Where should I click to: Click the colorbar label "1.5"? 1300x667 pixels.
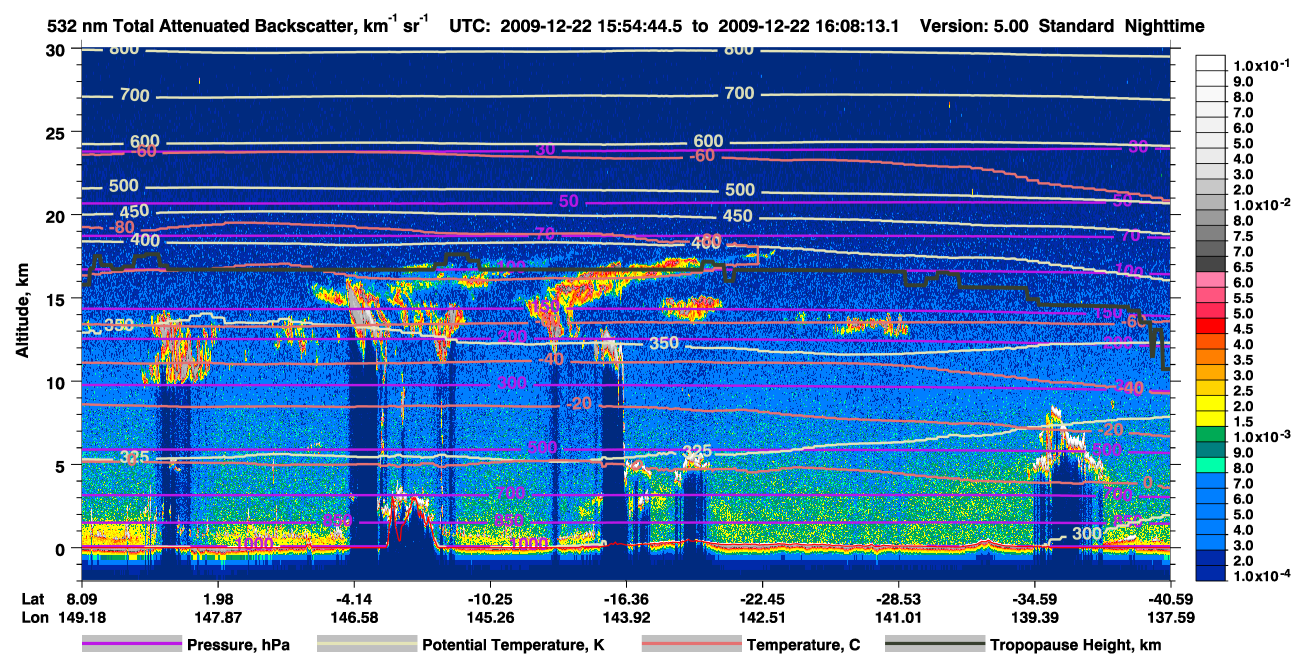(1242, 422)
